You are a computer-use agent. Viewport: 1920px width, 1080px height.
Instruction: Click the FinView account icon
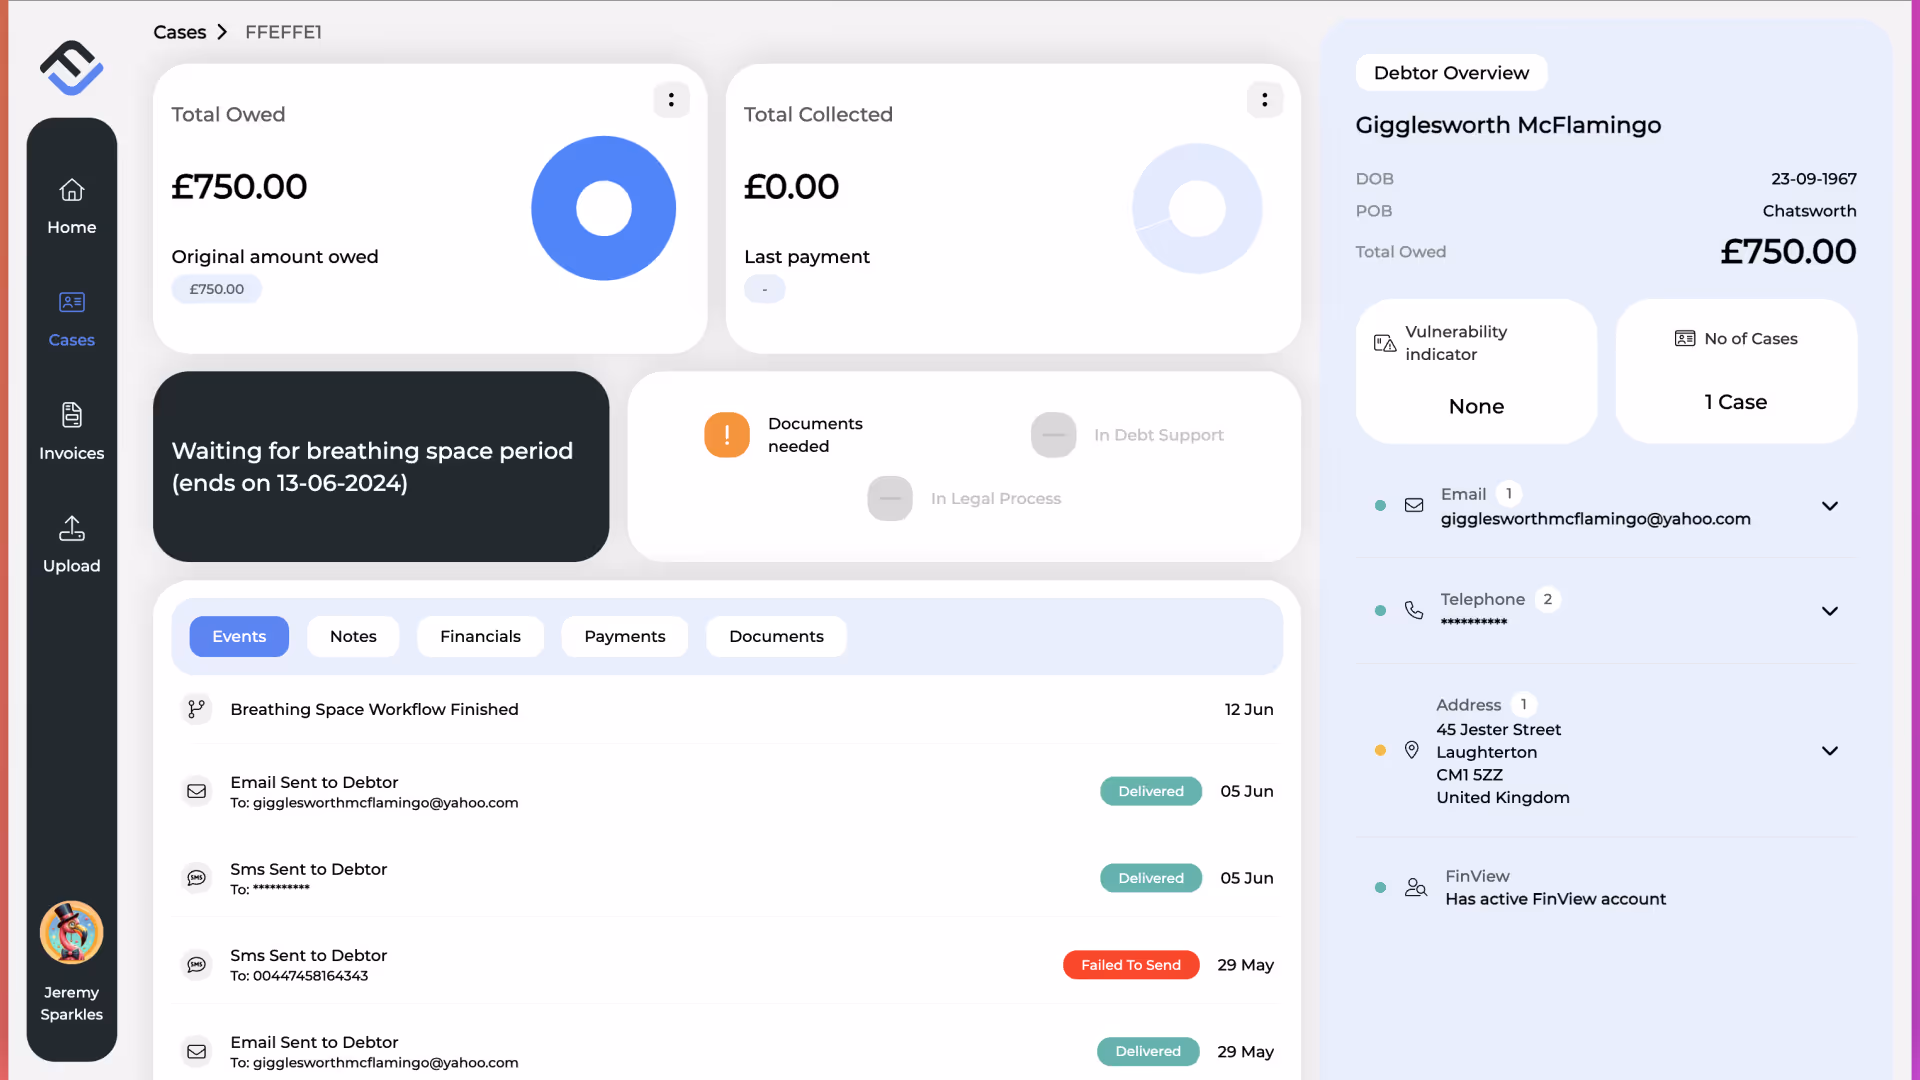click(1415, 887)
